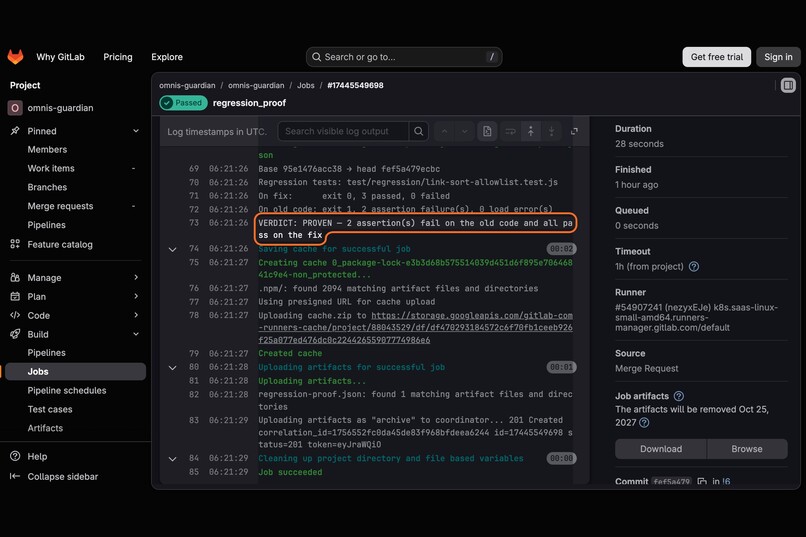Open Pipelines under the Build section
The height and width of the screenshot is (537, 806).
tap(46, 353)
